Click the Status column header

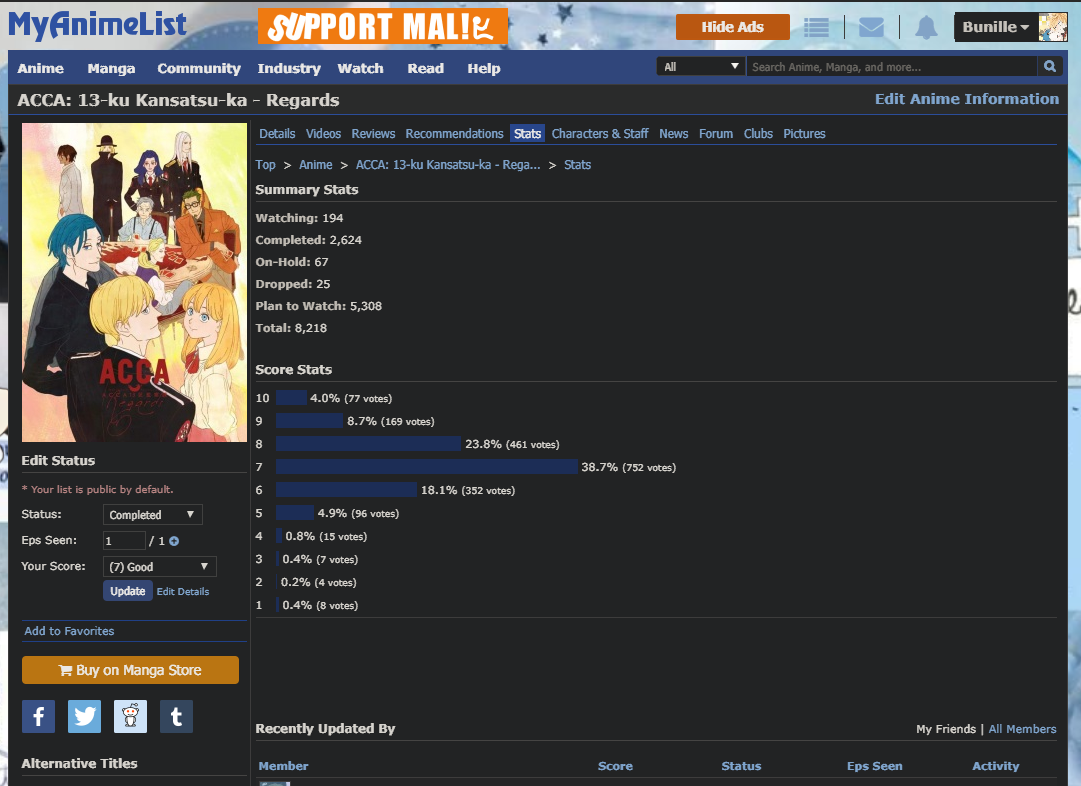pos(741,766)
